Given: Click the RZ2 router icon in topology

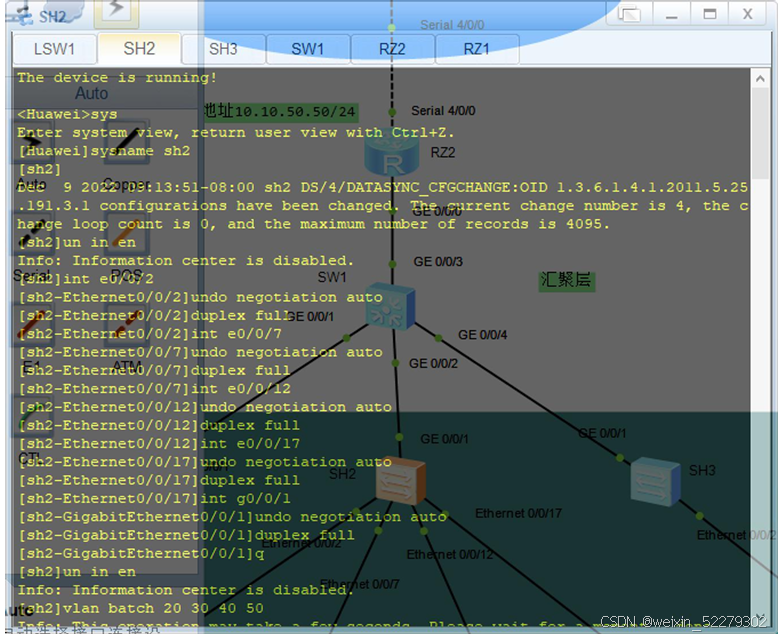Looking at the screenshot, I should (x=391, y=151).
